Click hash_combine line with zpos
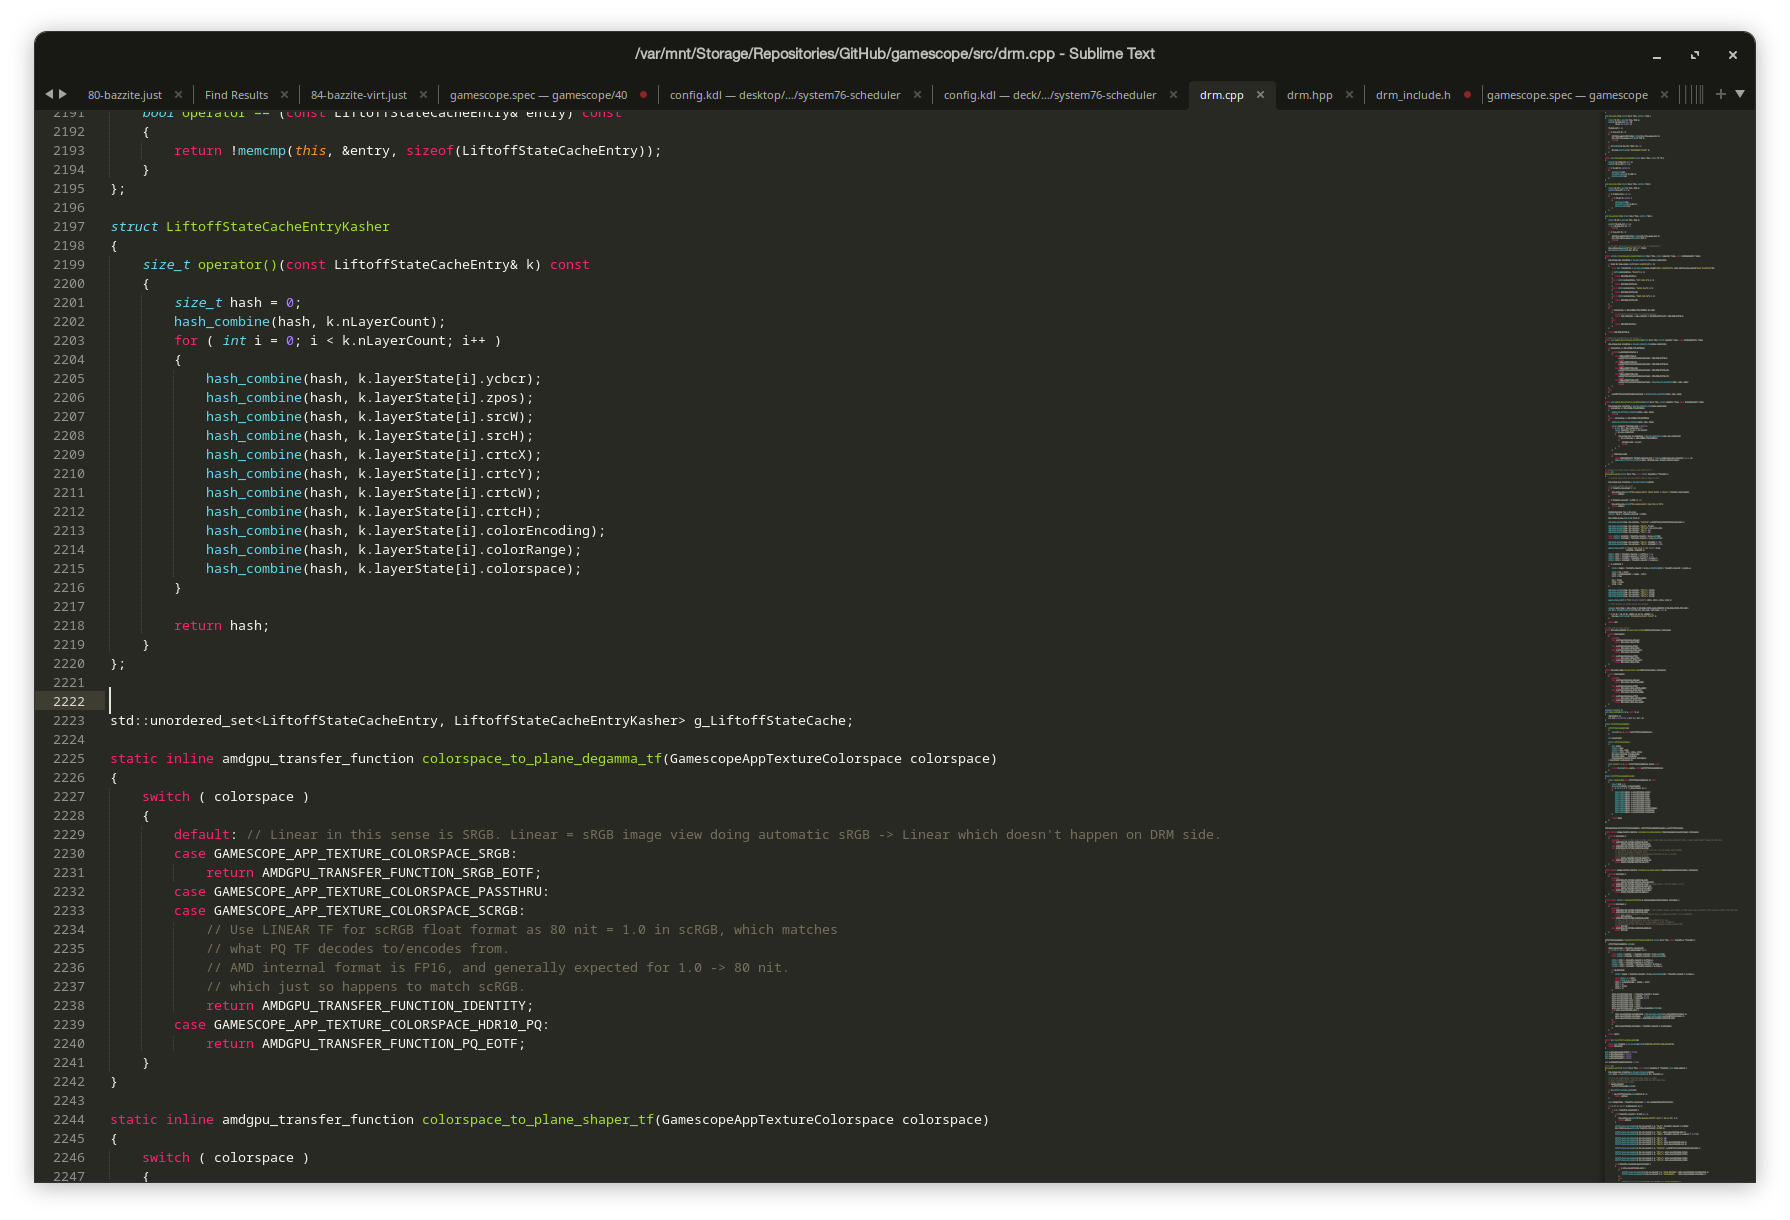Screen dimensions: 1790x1220 370,398
